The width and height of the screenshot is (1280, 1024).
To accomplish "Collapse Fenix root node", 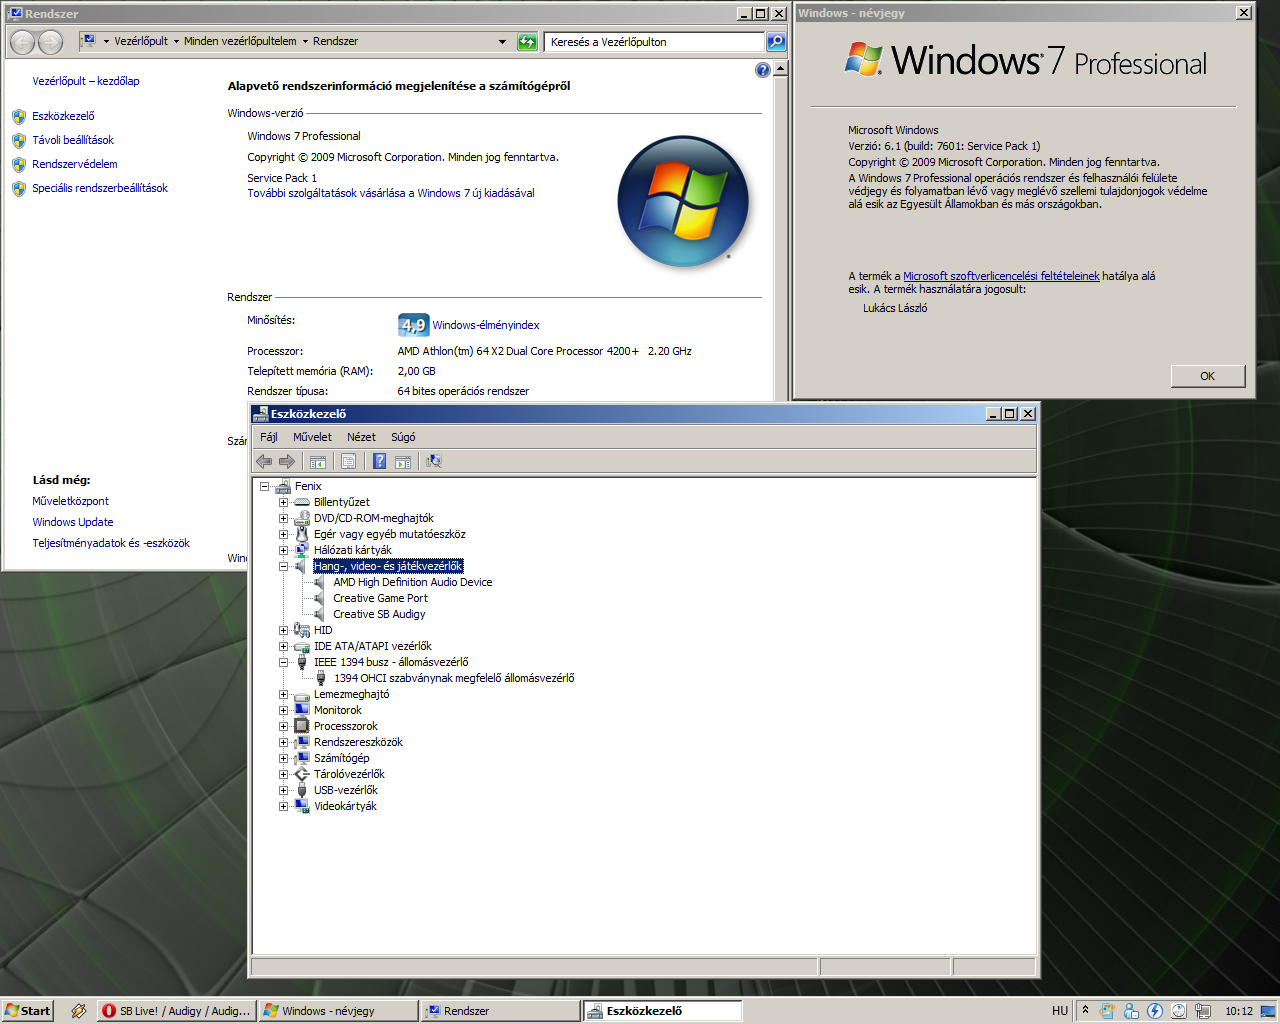I will (x=264, y=486).
